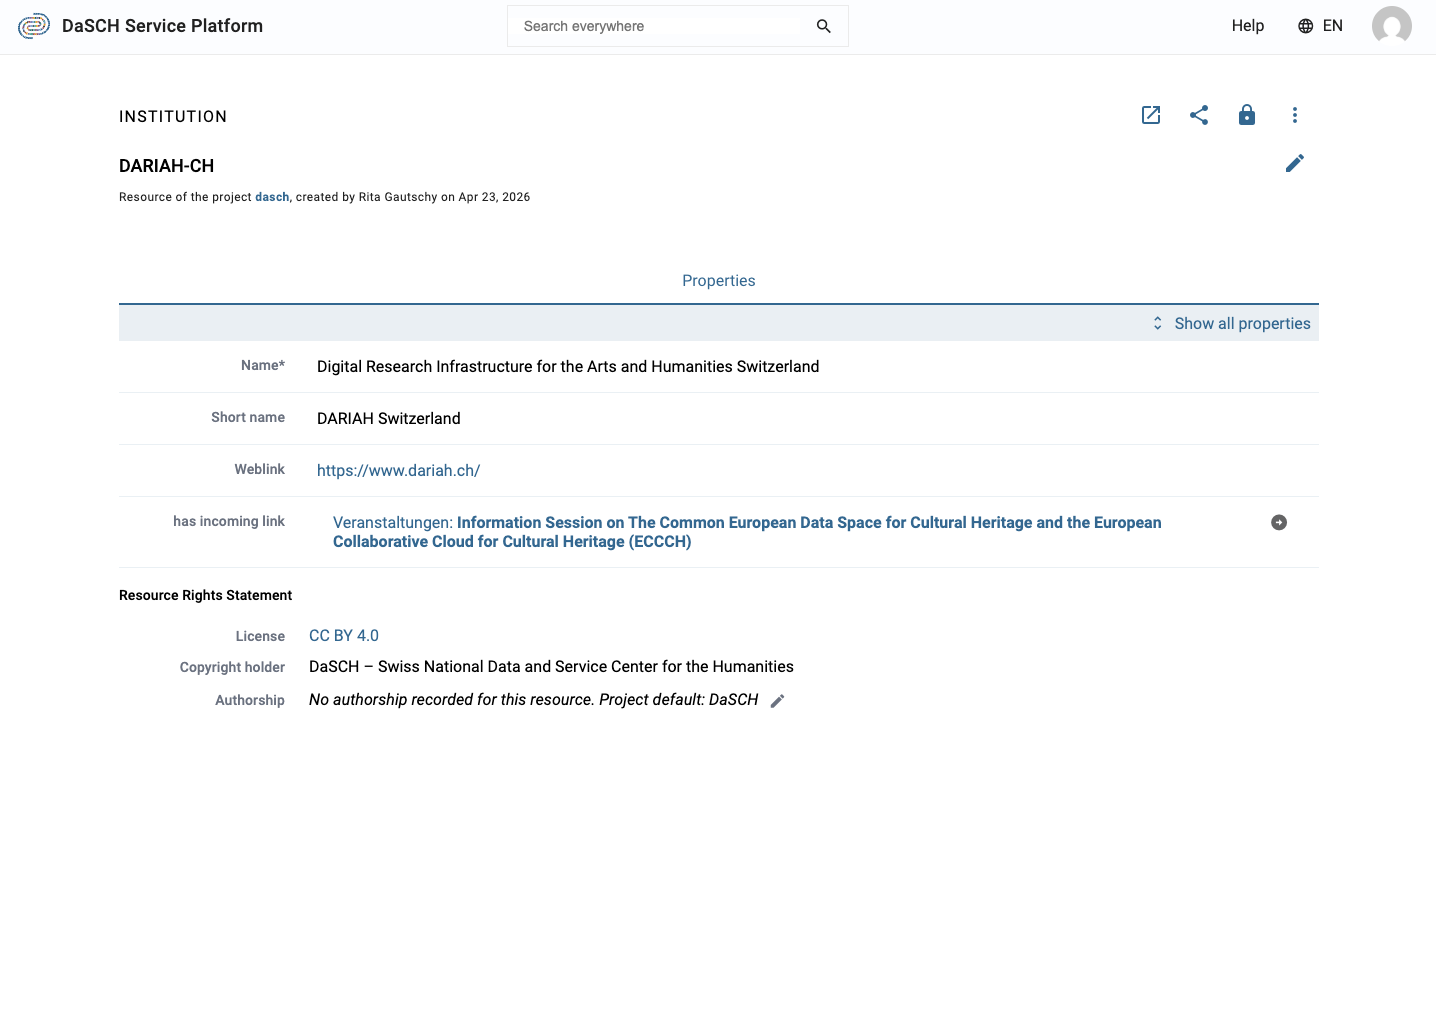1436x1020 pixels.
Task: Click the 'Short name' property label
Action: click(248, 417)
